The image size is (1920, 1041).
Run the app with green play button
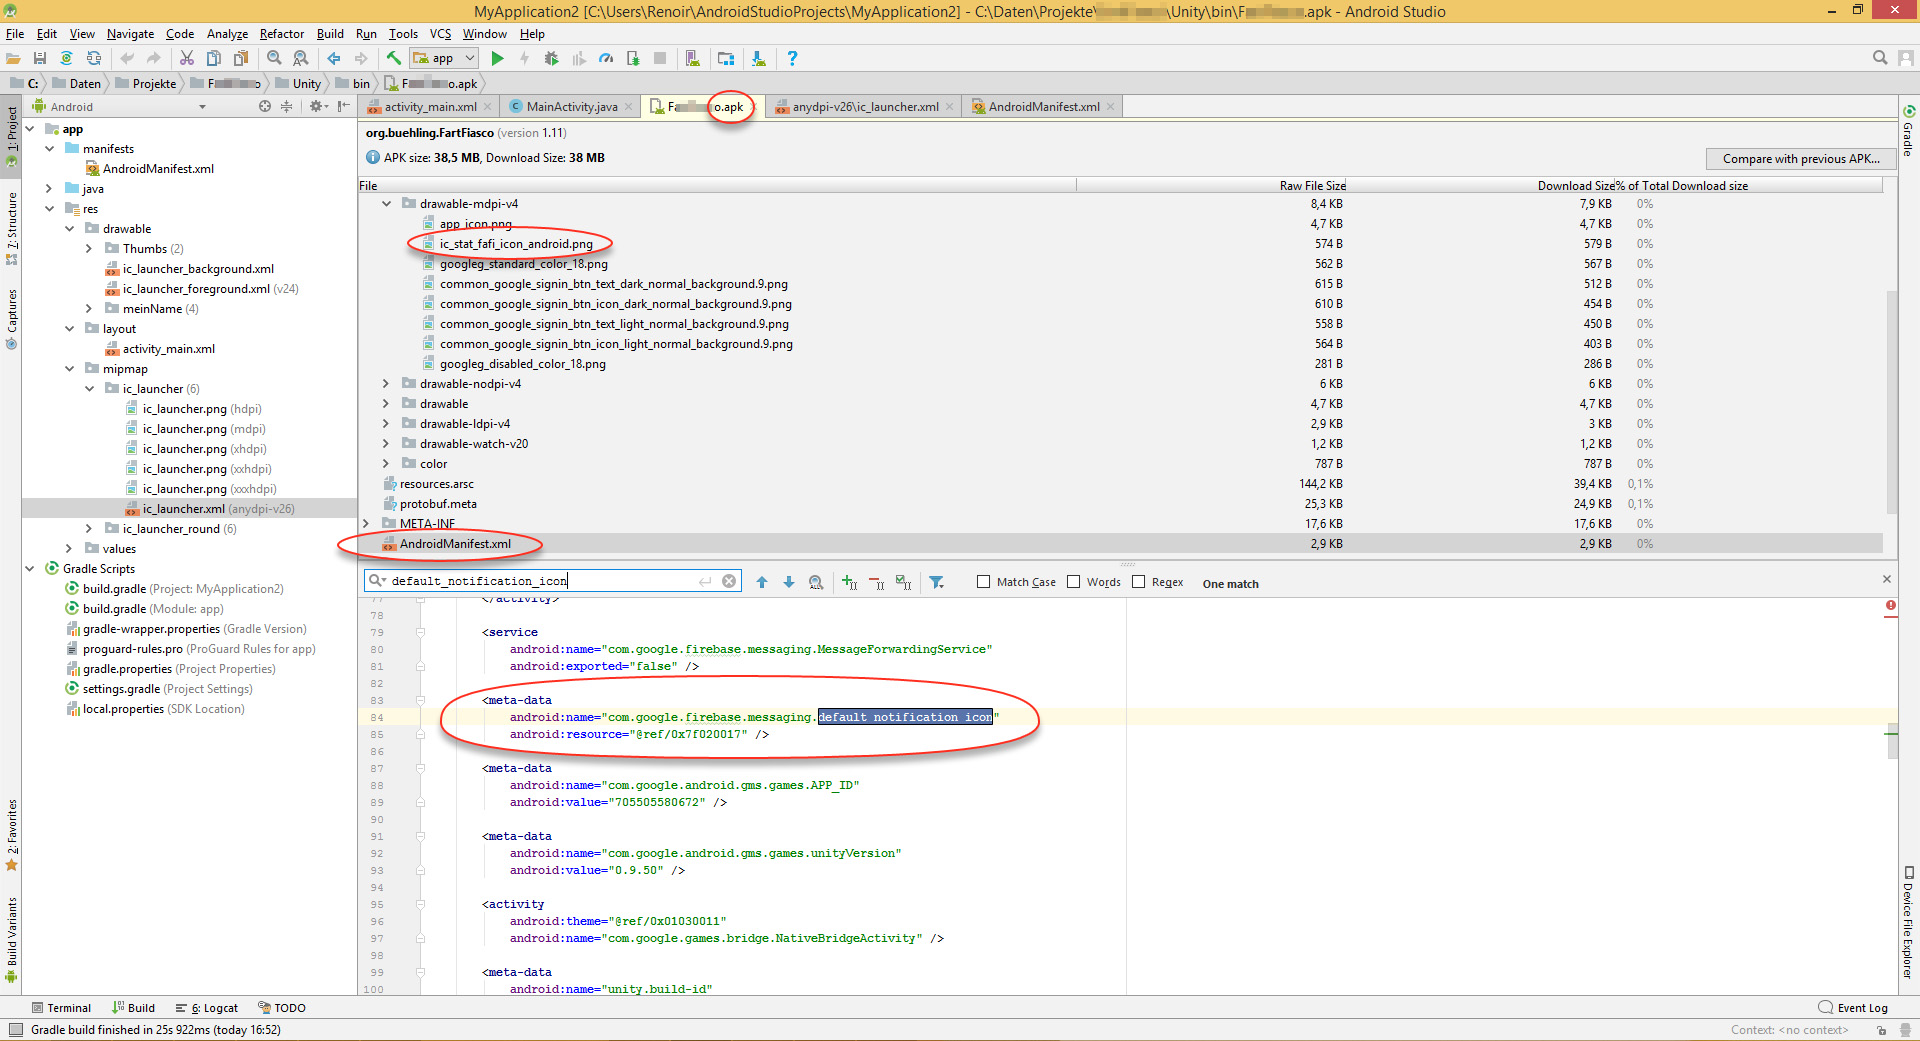tap(497, 59)
